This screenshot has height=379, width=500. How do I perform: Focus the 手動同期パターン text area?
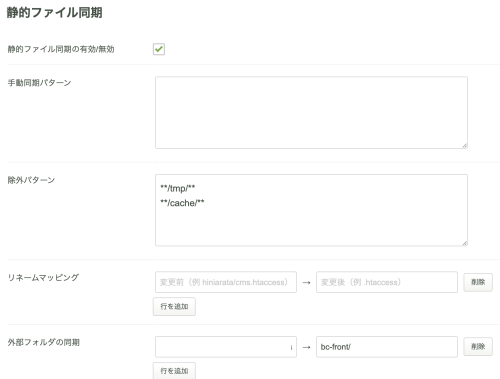tap(311, 113)
